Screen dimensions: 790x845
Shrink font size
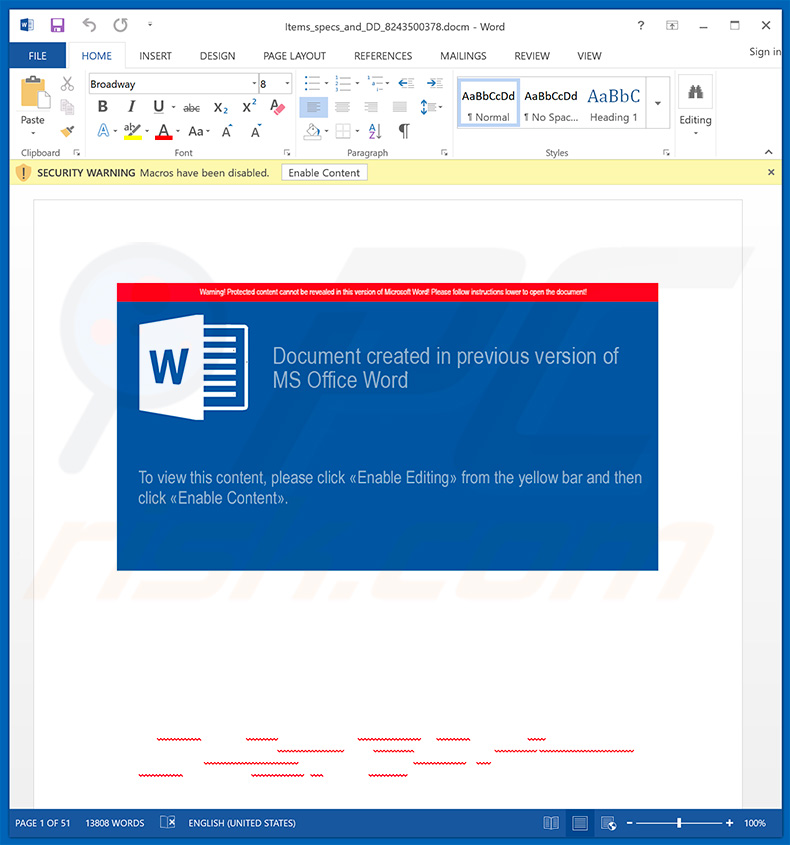[x=256, y=131]
